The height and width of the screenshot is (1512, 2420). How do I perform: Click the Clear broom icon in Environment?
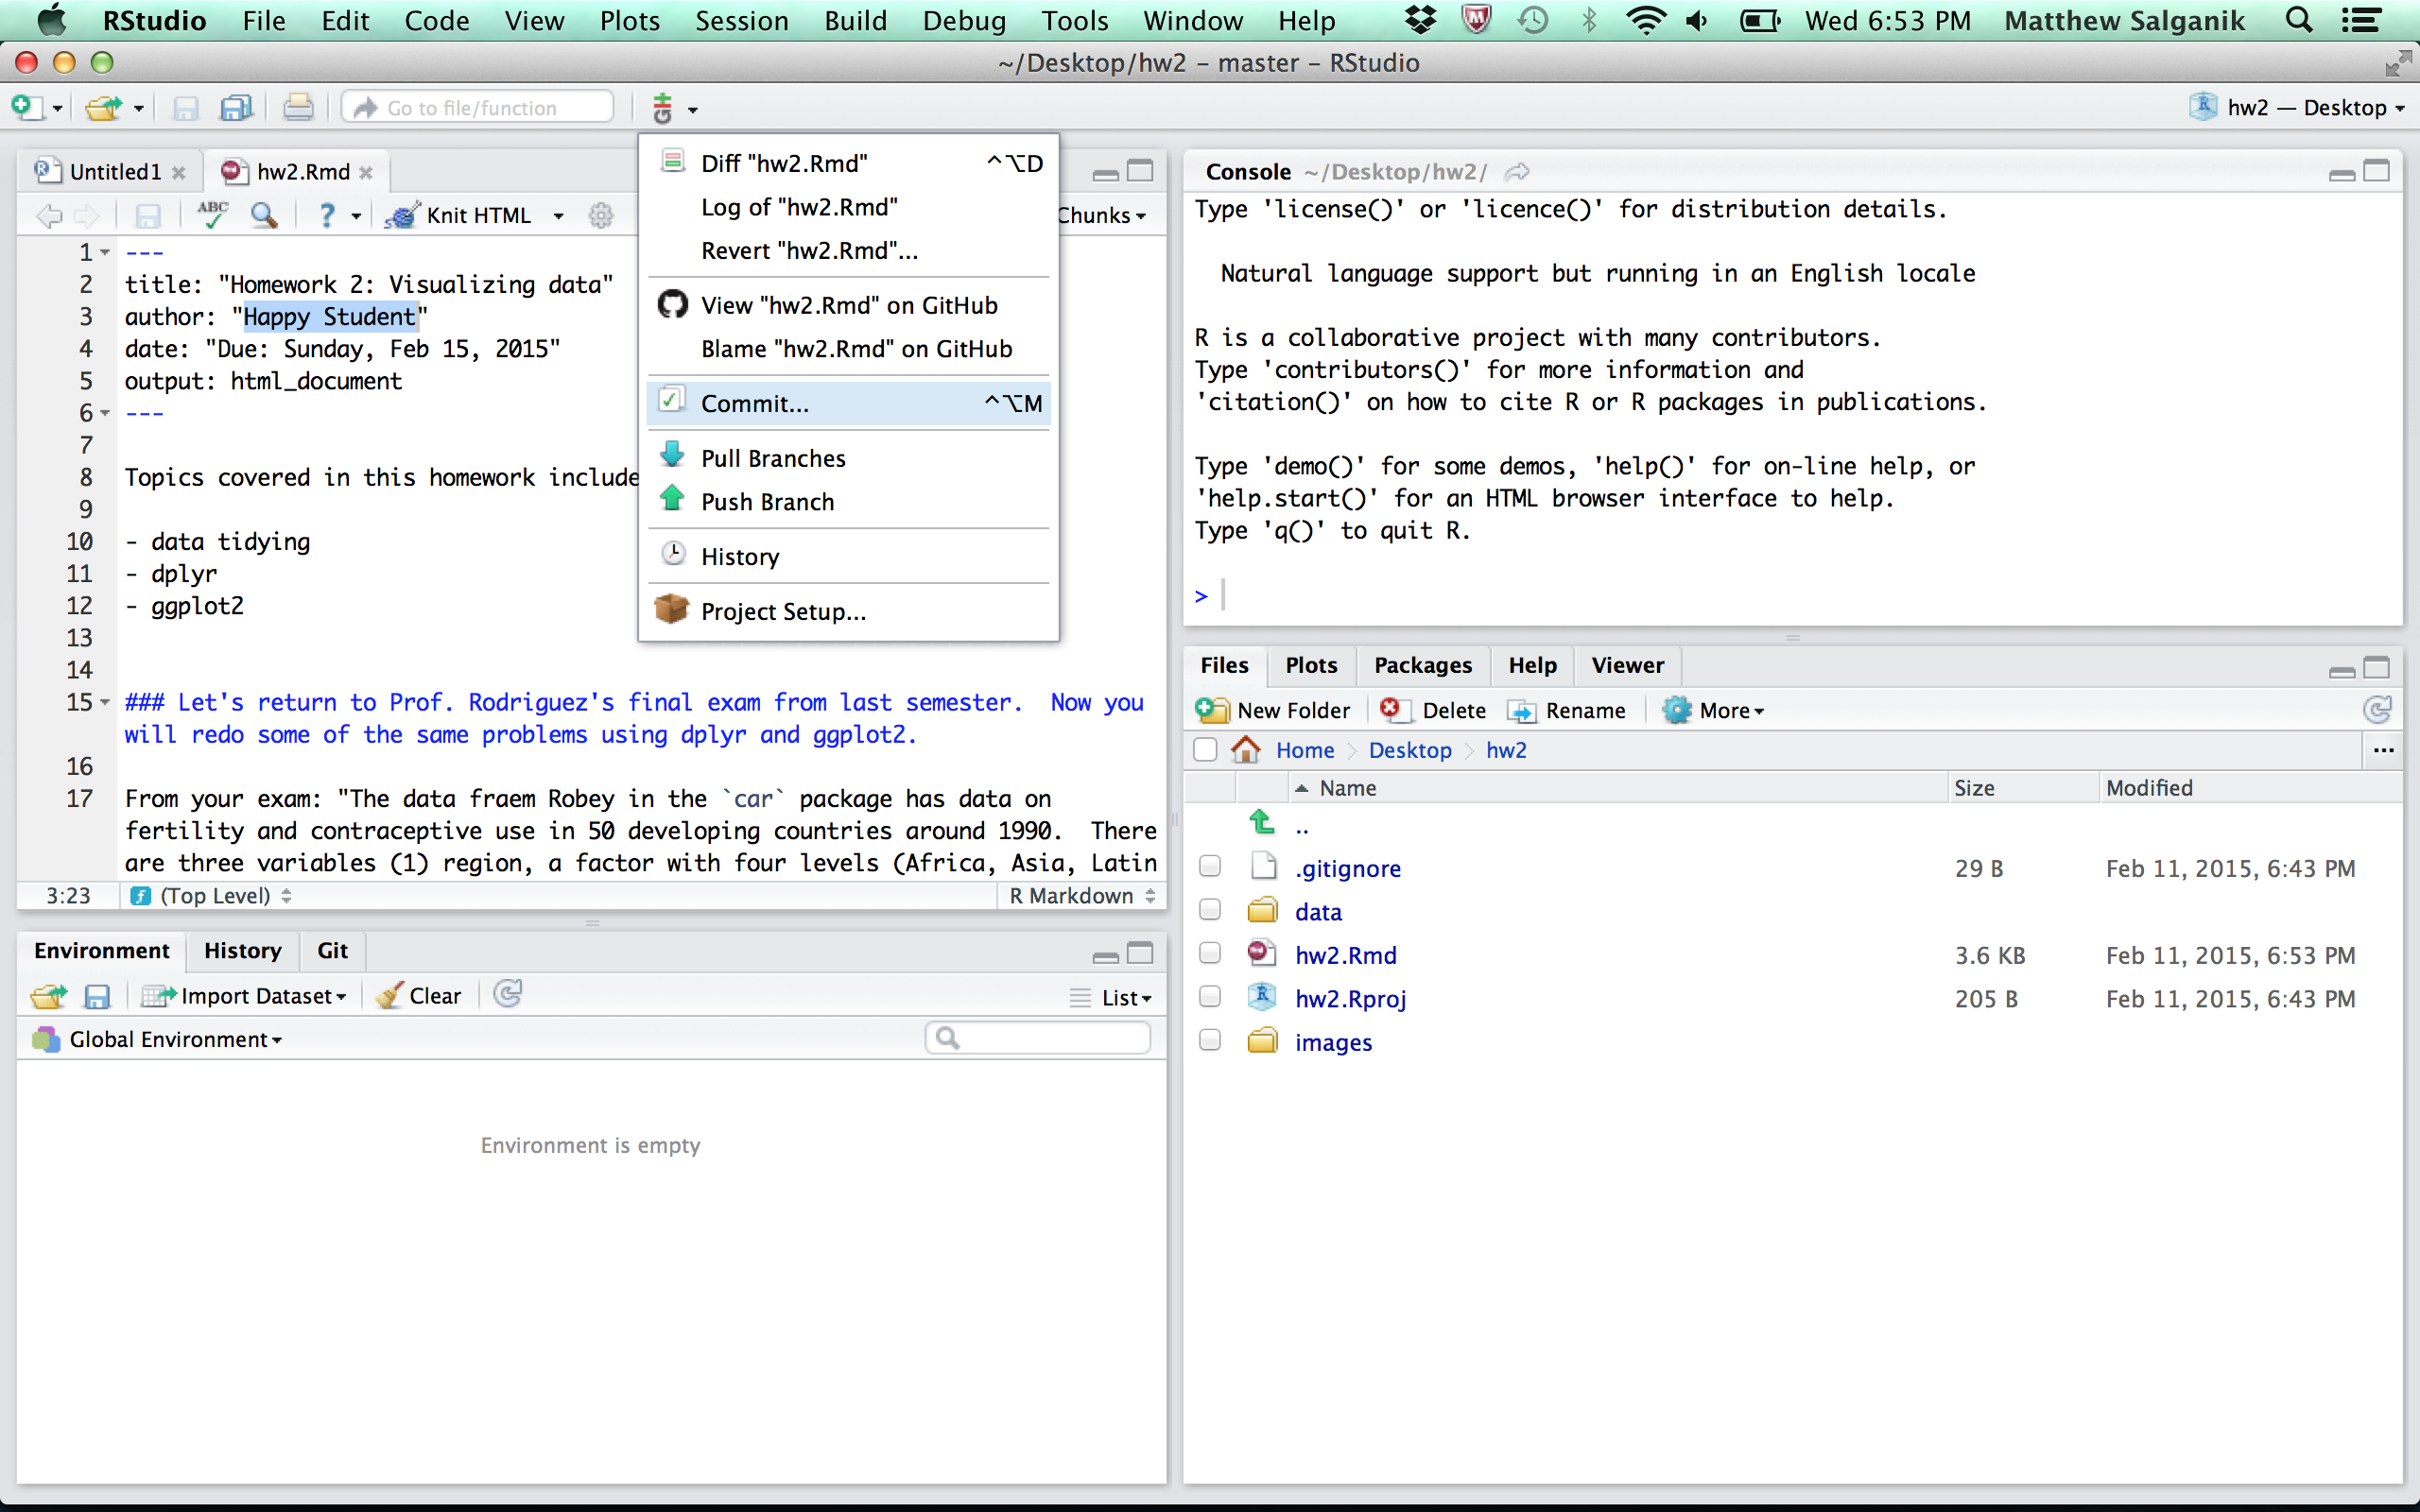click(x=390, y=996)
